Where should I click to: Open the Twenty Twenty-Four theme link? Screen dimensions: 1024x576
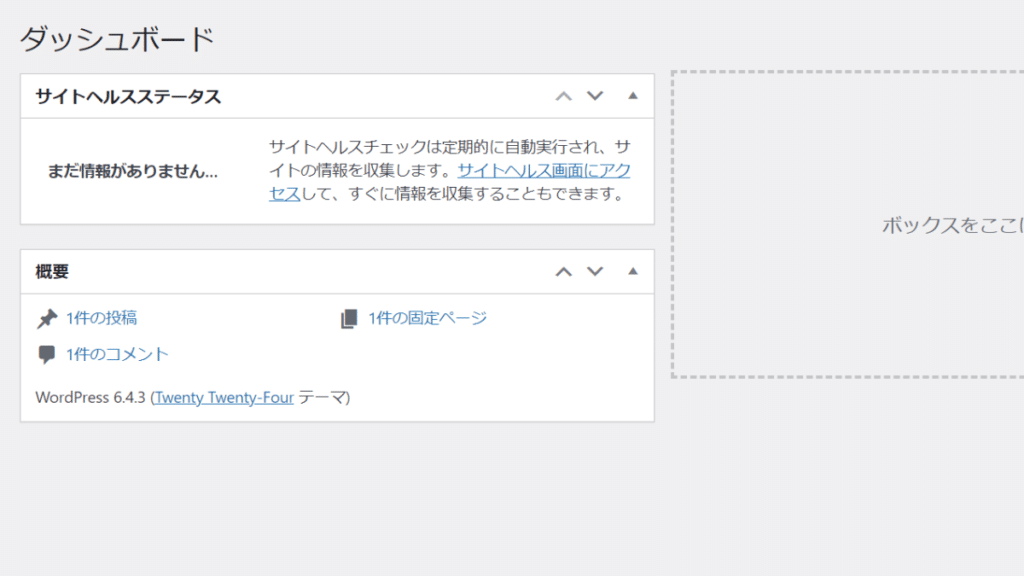tap(222, 397)
